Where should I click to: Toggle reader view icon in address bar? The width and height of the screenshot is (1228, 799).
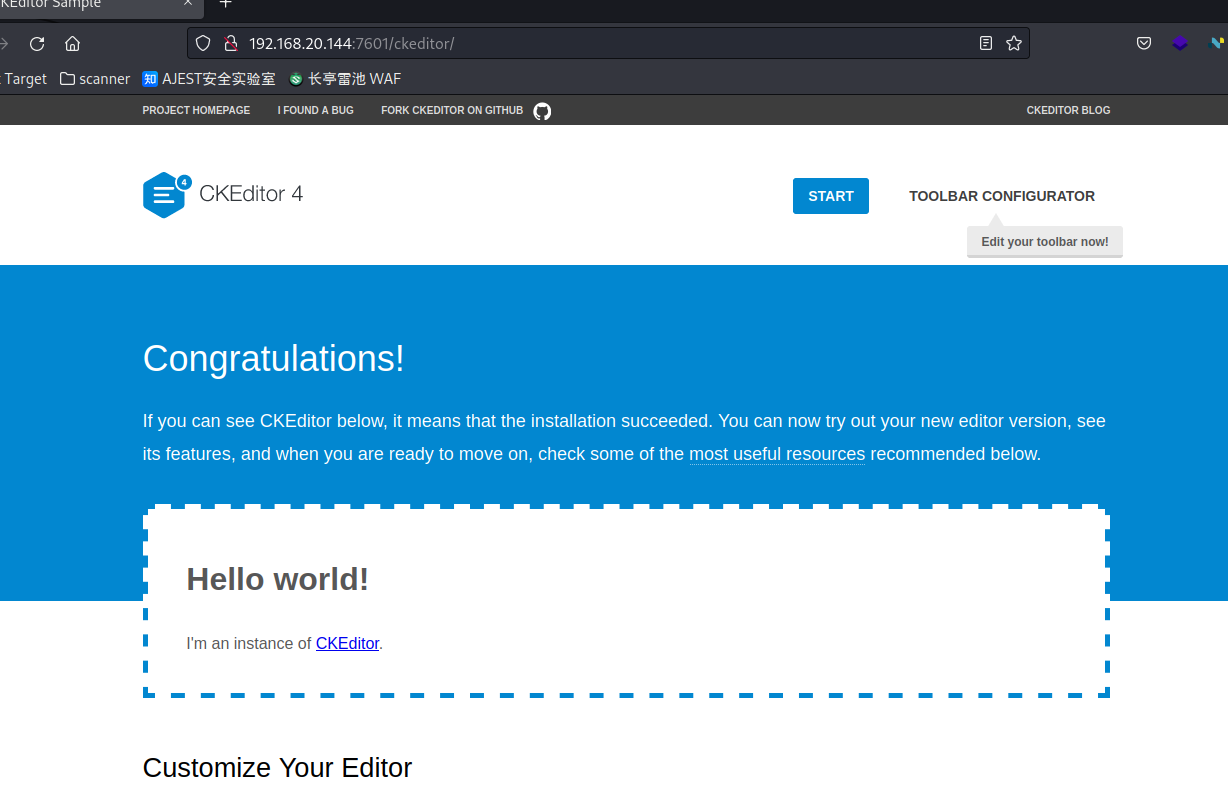click(x=986, y=44)
